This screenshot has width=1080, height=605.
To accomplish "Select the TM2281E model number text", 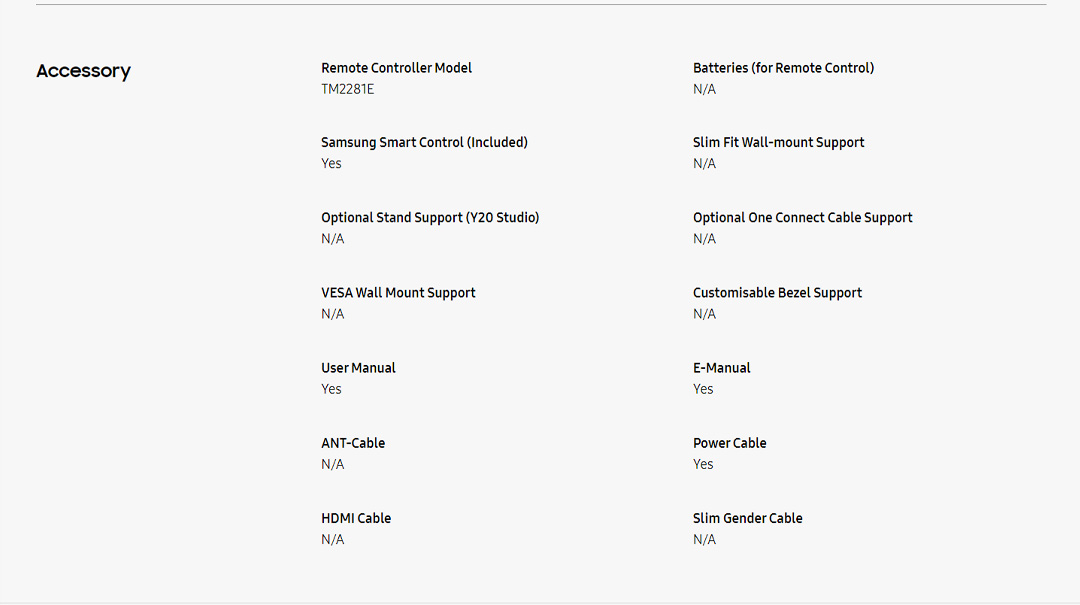I will point(348,89).
